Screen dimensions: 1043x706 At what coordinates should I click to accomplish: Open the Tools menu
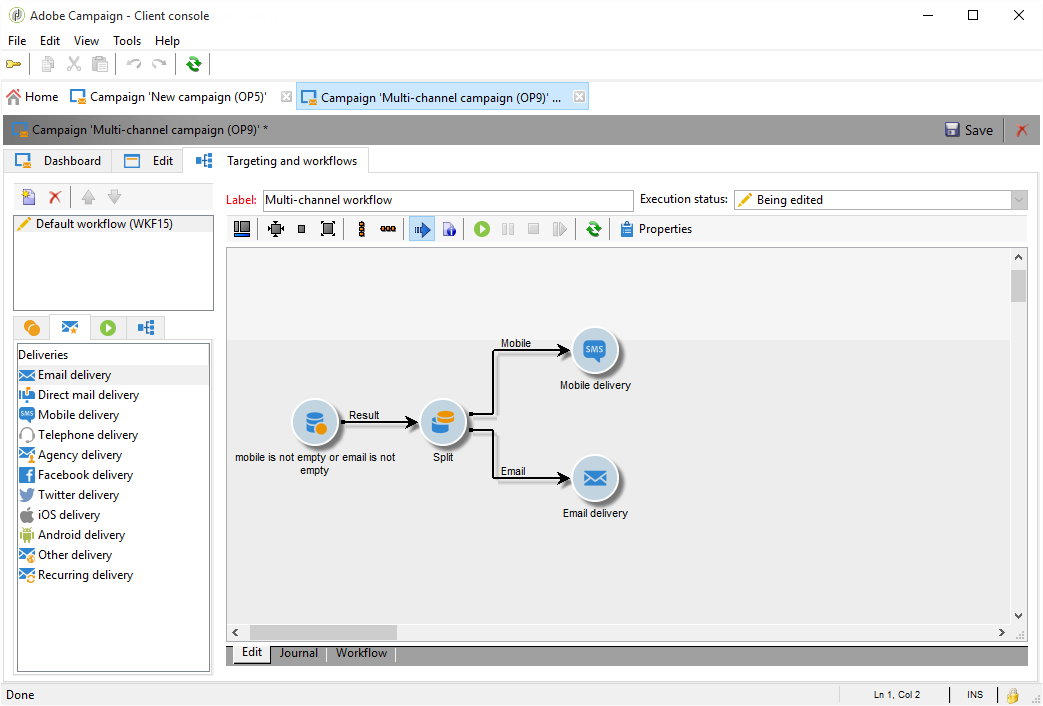coord(127,41)
